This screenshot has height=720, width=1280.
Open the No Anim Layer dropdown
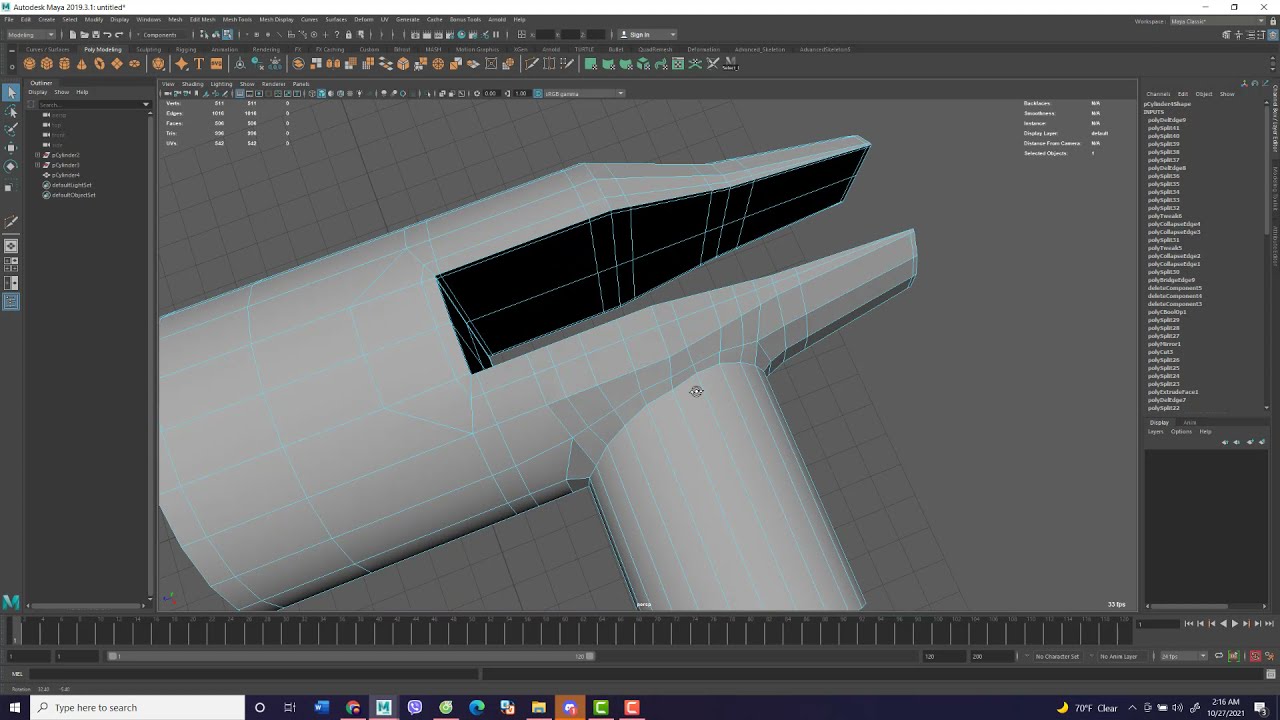(1122, 656)
